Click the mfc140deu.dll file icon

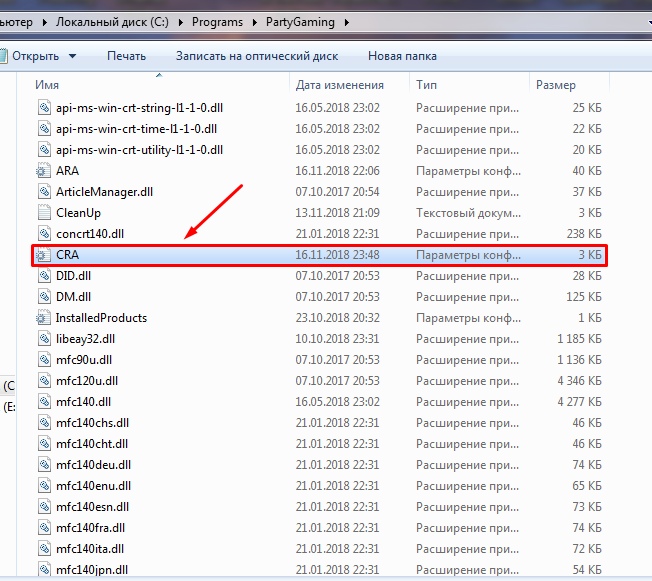(44, 465)
